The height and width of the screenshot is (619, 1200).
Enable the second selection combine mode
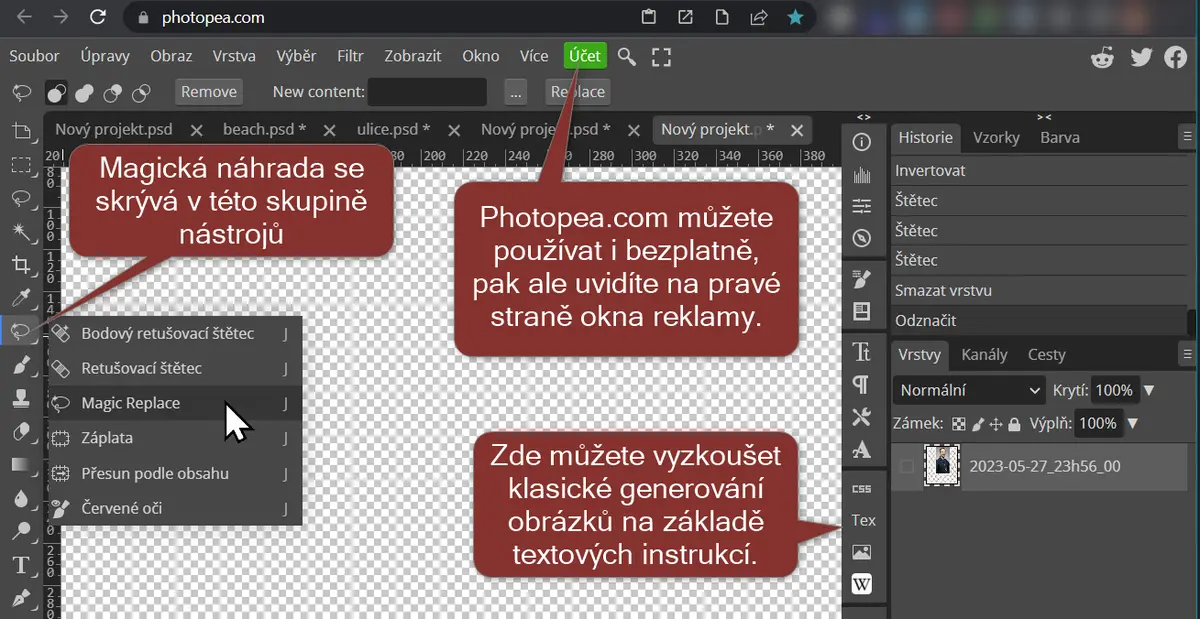click(x=85, y=92)
